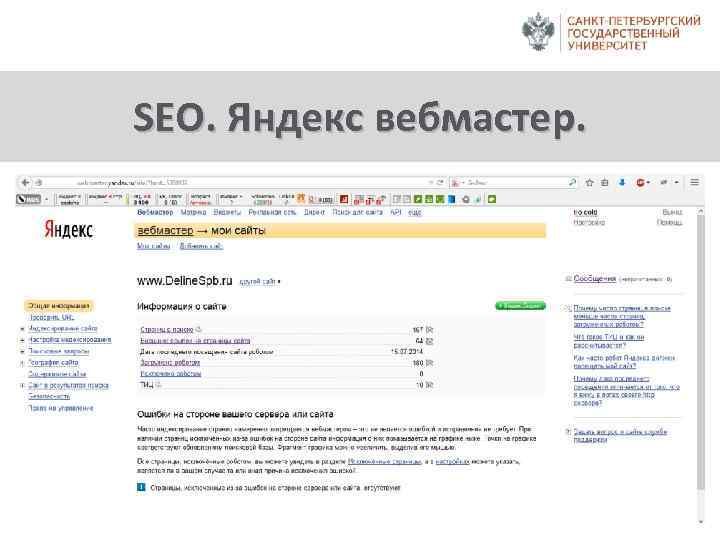Click the bookmark star icon
The height and width of the screenshot is (540, 720).
[590, 182]
